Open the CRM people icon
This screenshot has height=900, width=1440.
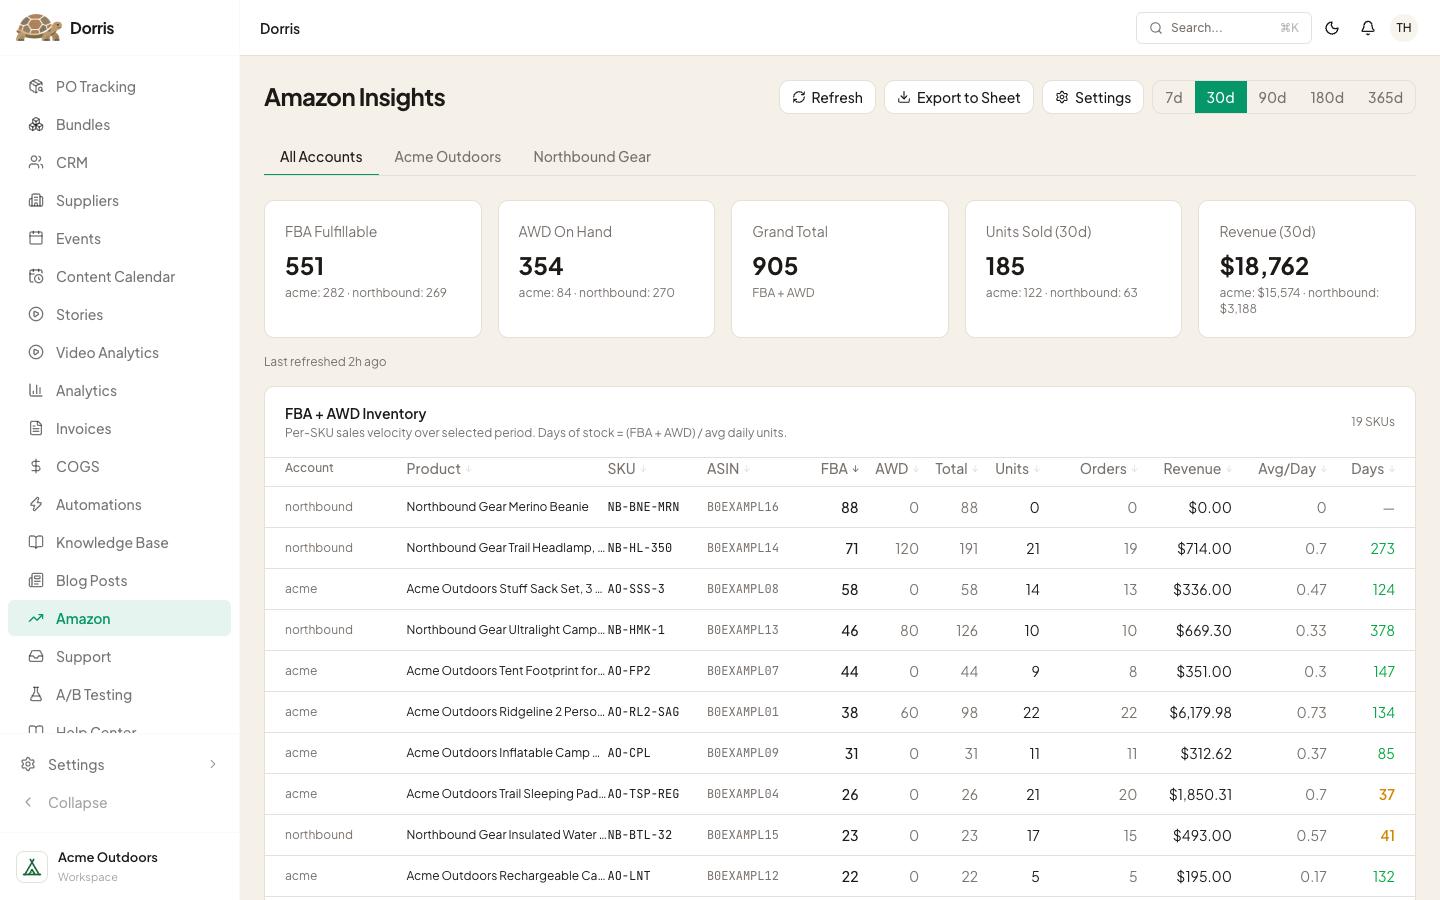coord(36,163)
